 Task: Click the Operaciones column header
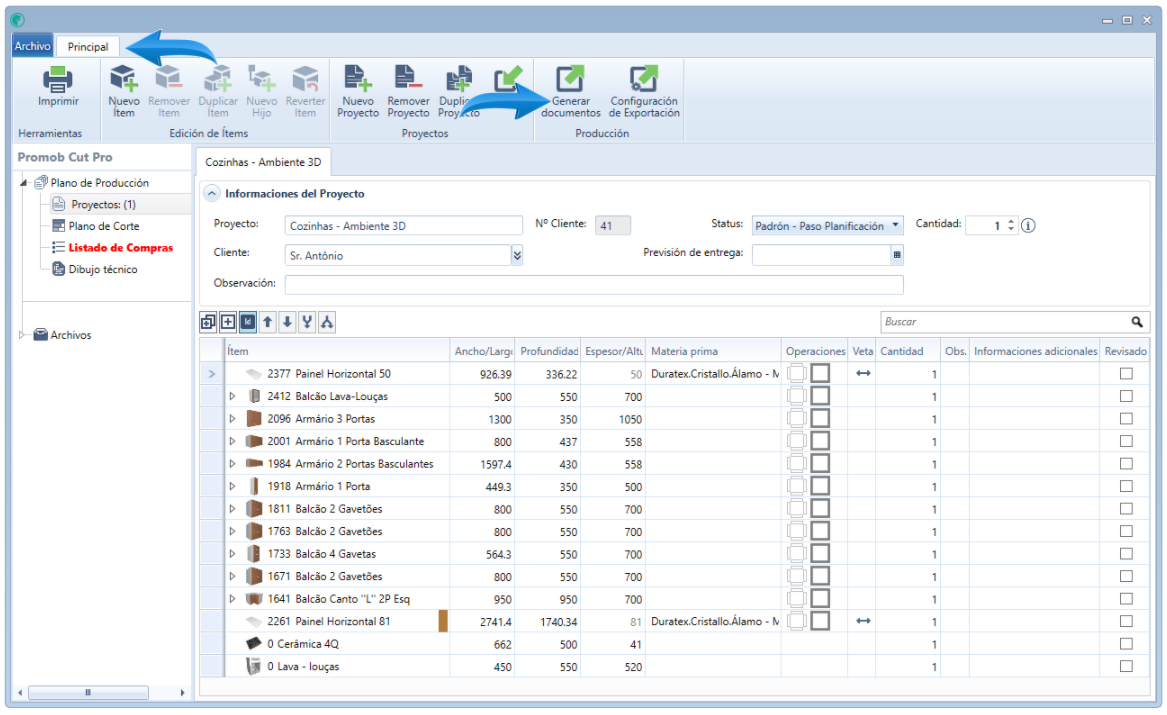pos(815,351)
